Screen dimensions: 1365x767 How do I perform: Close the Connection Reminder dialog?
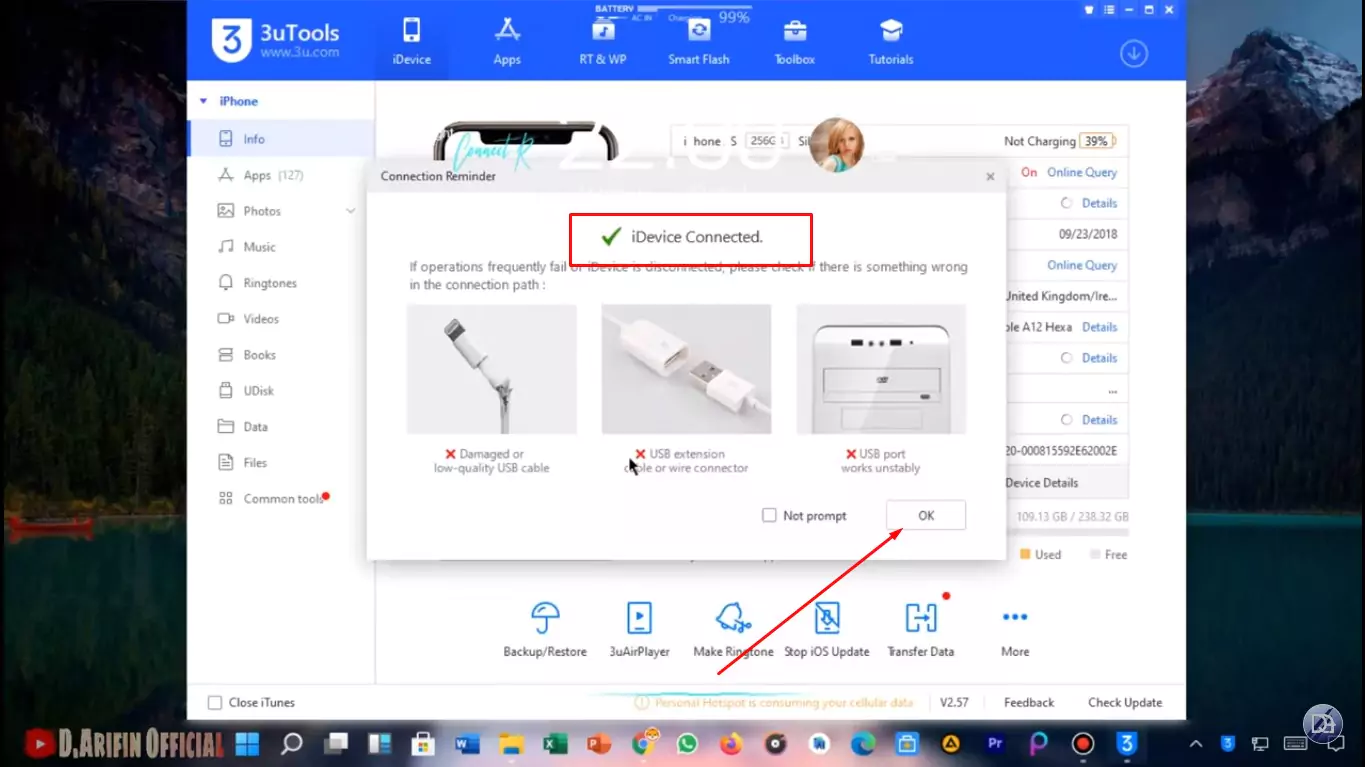[990, 177]
